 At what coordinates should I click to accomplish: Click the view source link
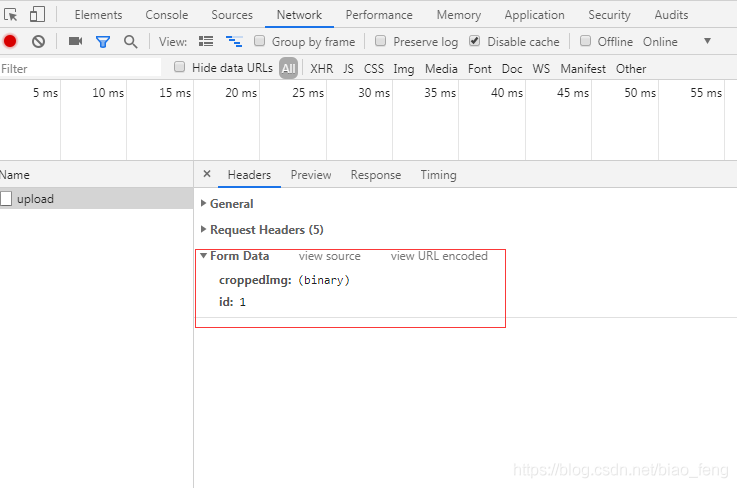[x=329, y=256]
